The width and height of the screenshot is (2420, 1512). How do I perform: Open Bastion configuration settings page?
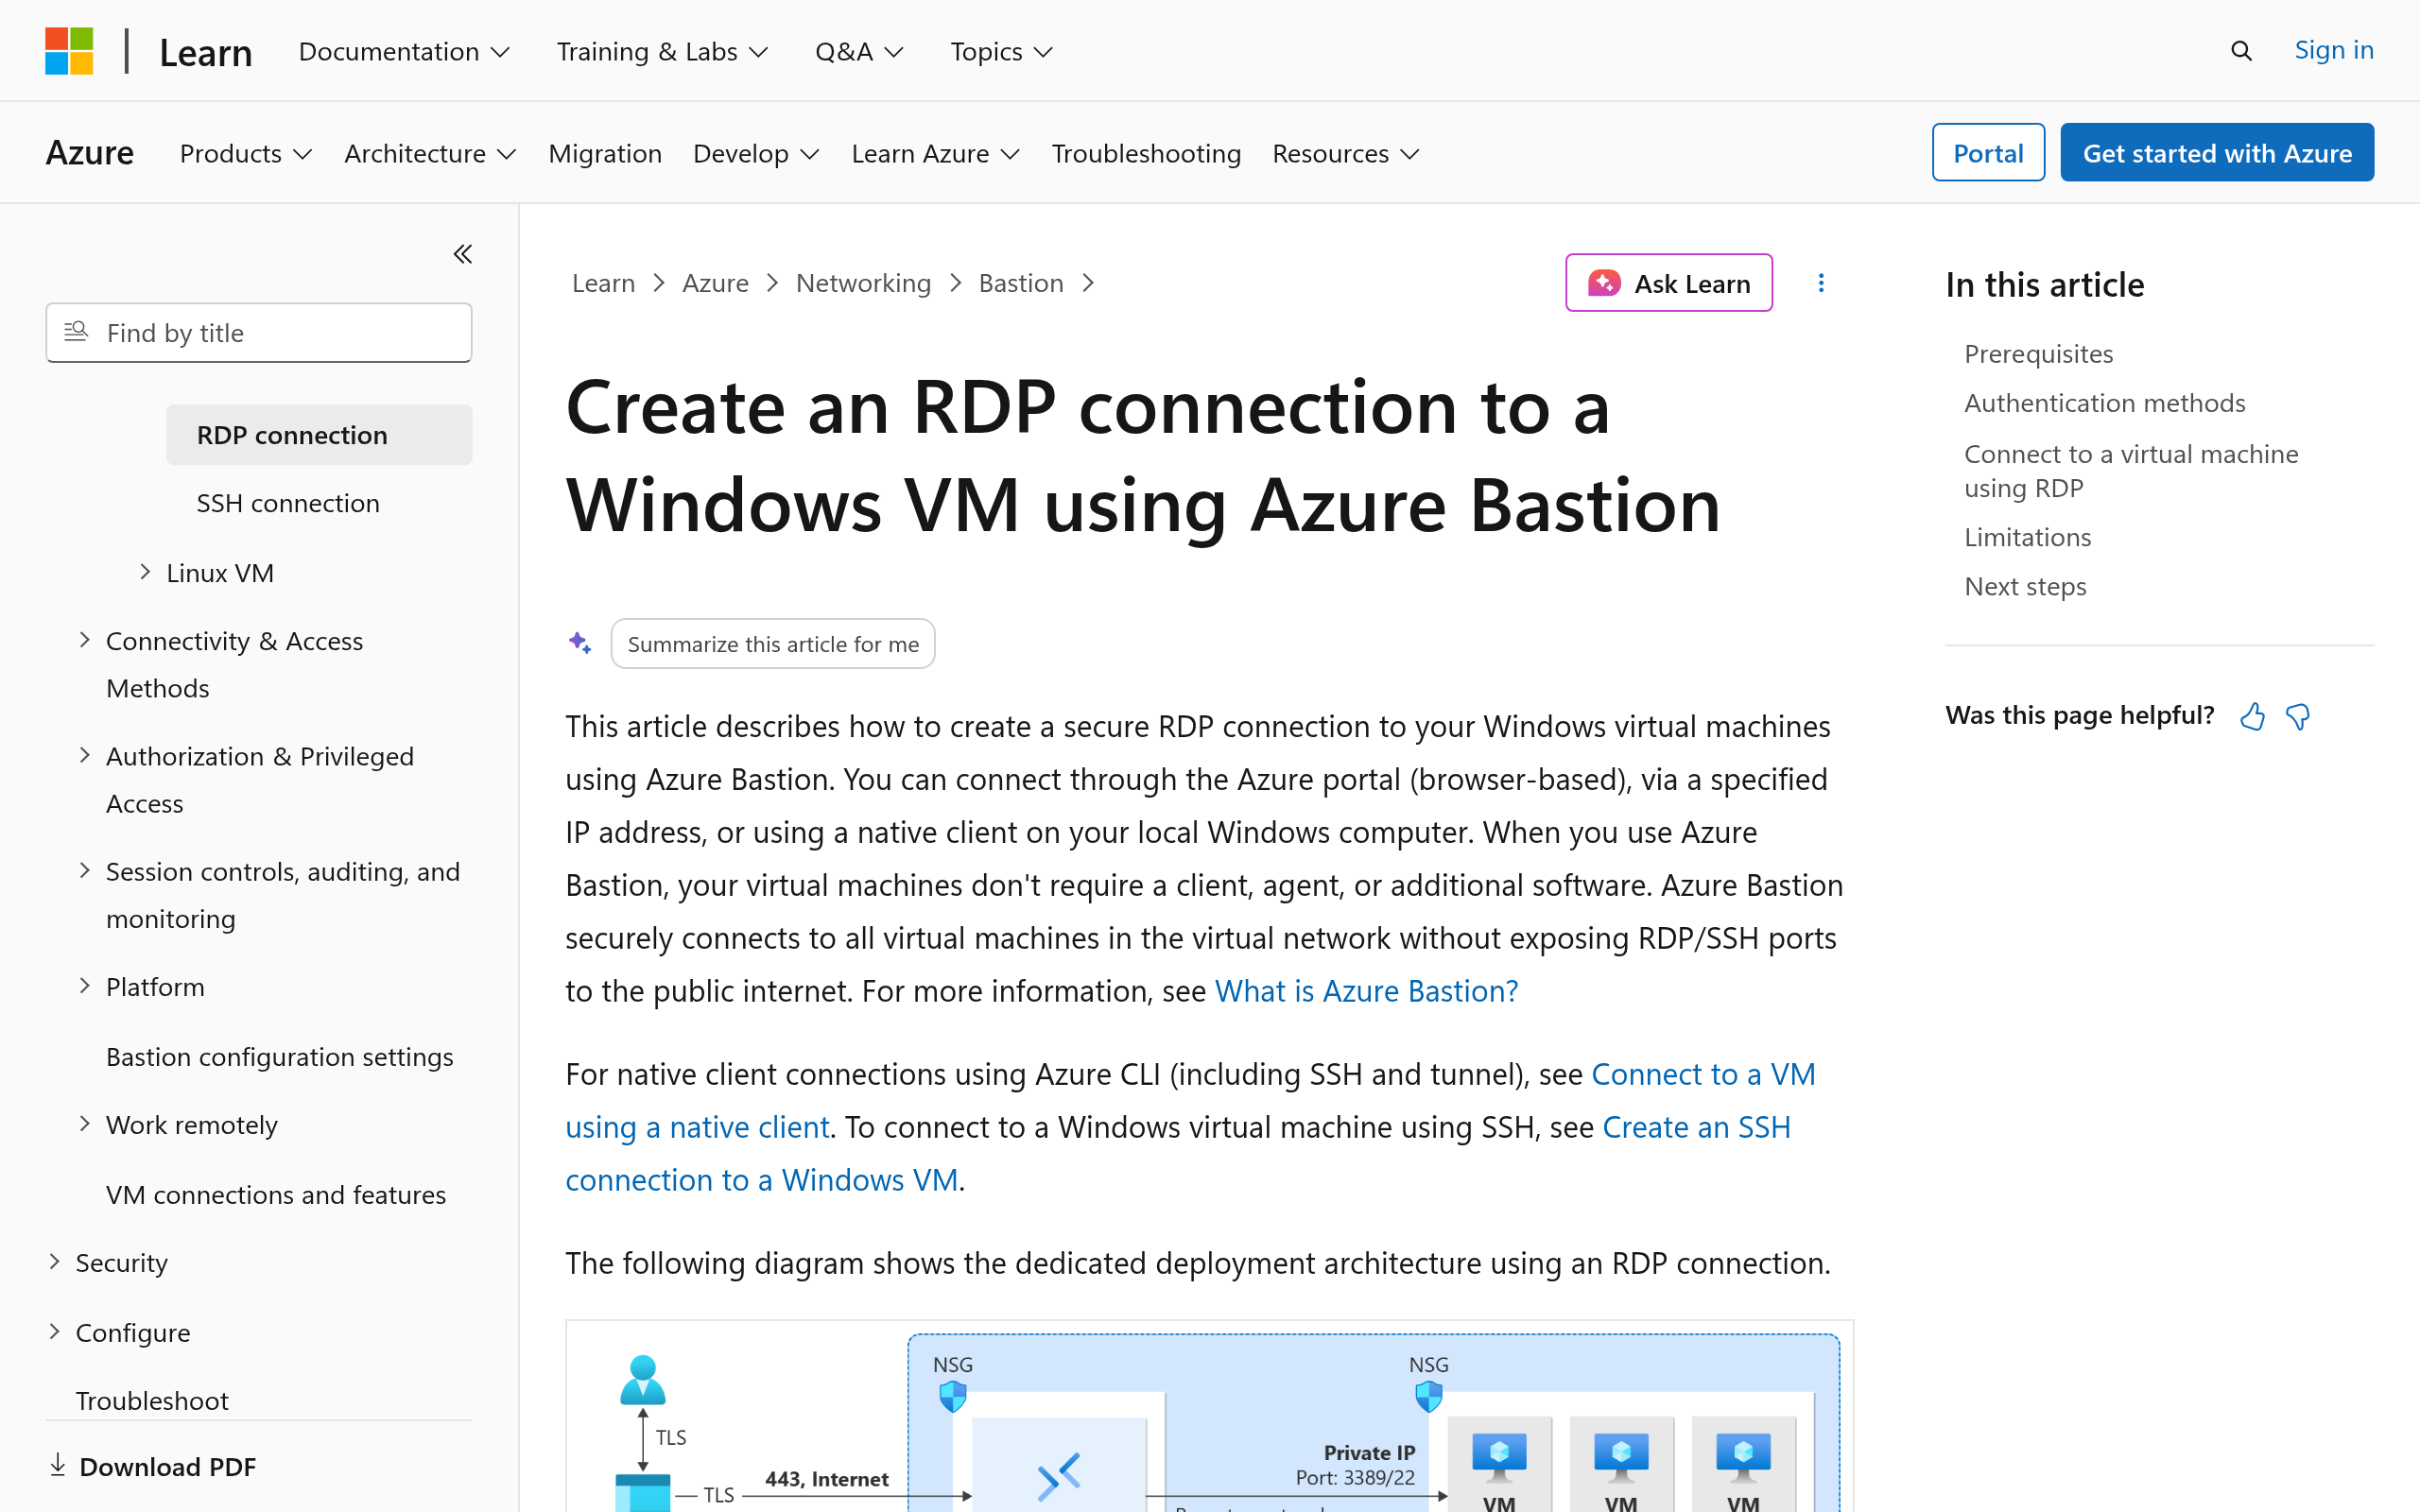click(x=279, y=1056)
